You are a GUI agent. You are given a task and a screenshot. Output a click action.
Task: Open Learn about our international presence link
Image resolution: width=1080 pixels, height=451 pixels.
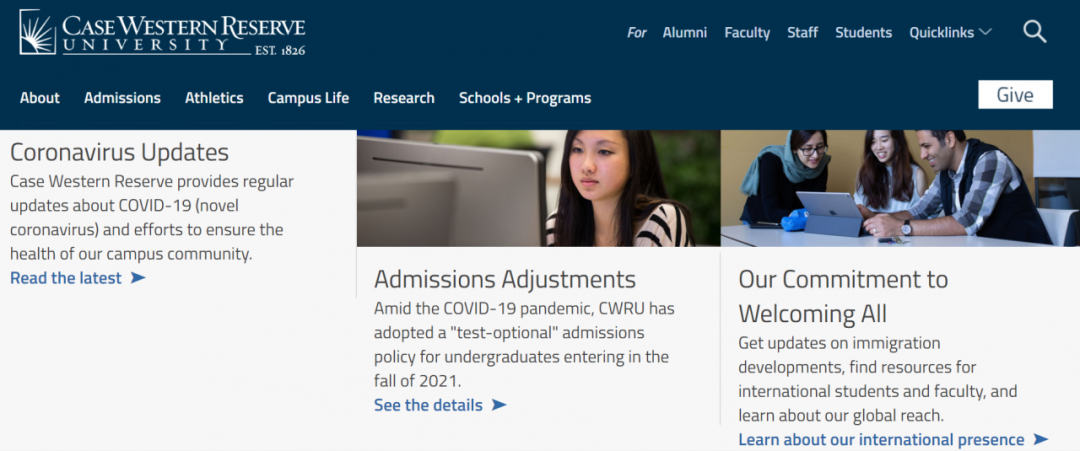click(882, 439)
